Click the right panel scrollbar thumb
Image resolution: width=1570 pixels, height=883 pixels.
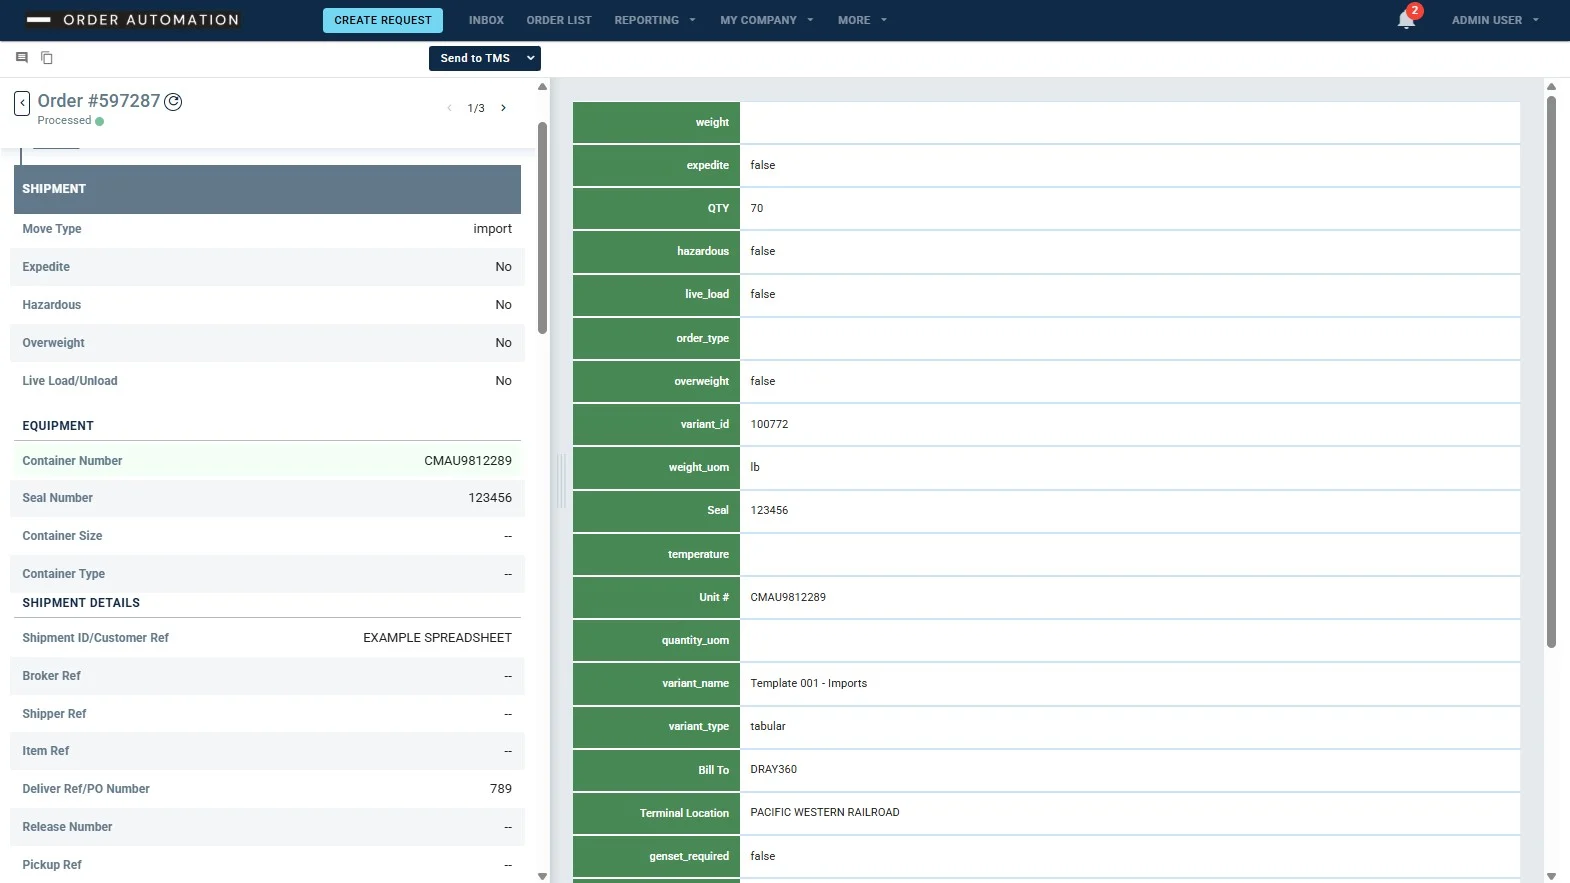(1551, 370)
